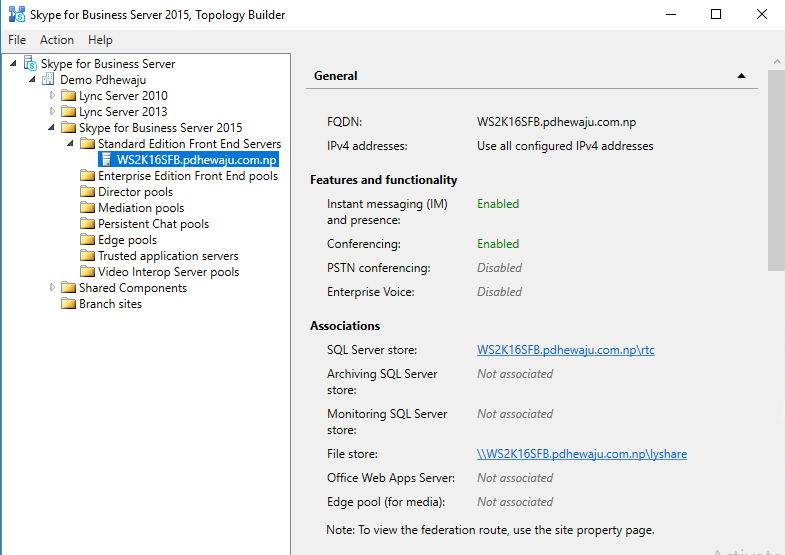This screenshot has height=555, width=785.
Task: Click 'Not associated' beside Edge pool (for media)
Action: [x=515, y=502]
